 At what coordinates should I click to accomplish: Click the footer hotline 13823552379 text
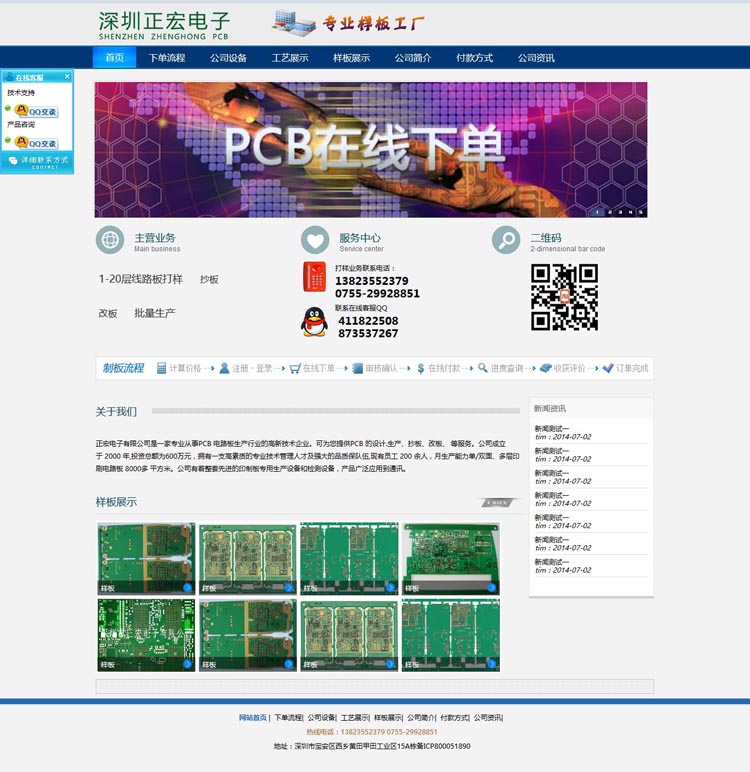[361, 732]
